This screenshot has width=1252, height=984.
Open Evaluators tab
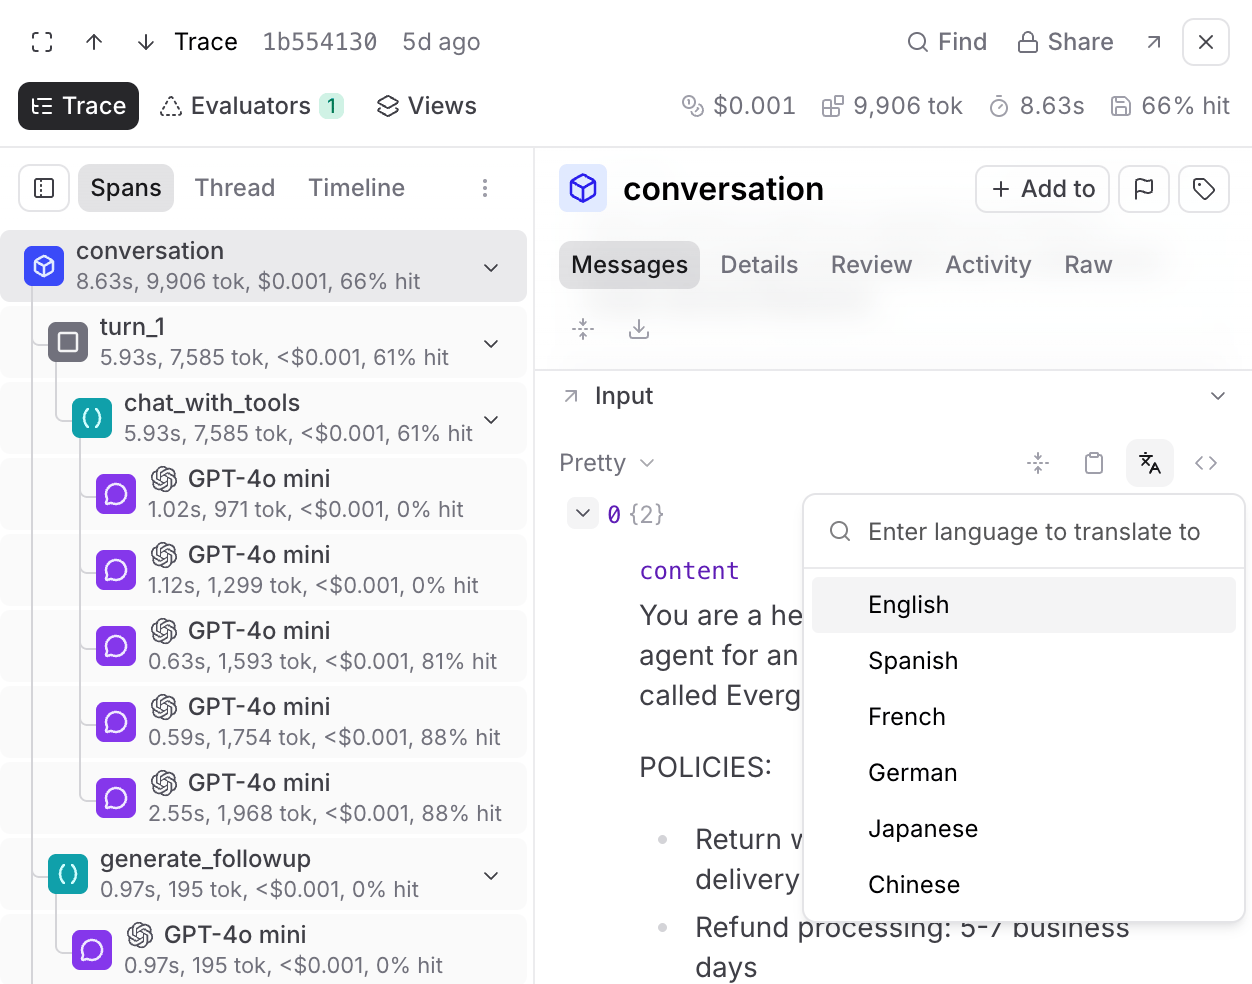pyautogui.click(x=252, y=106)
